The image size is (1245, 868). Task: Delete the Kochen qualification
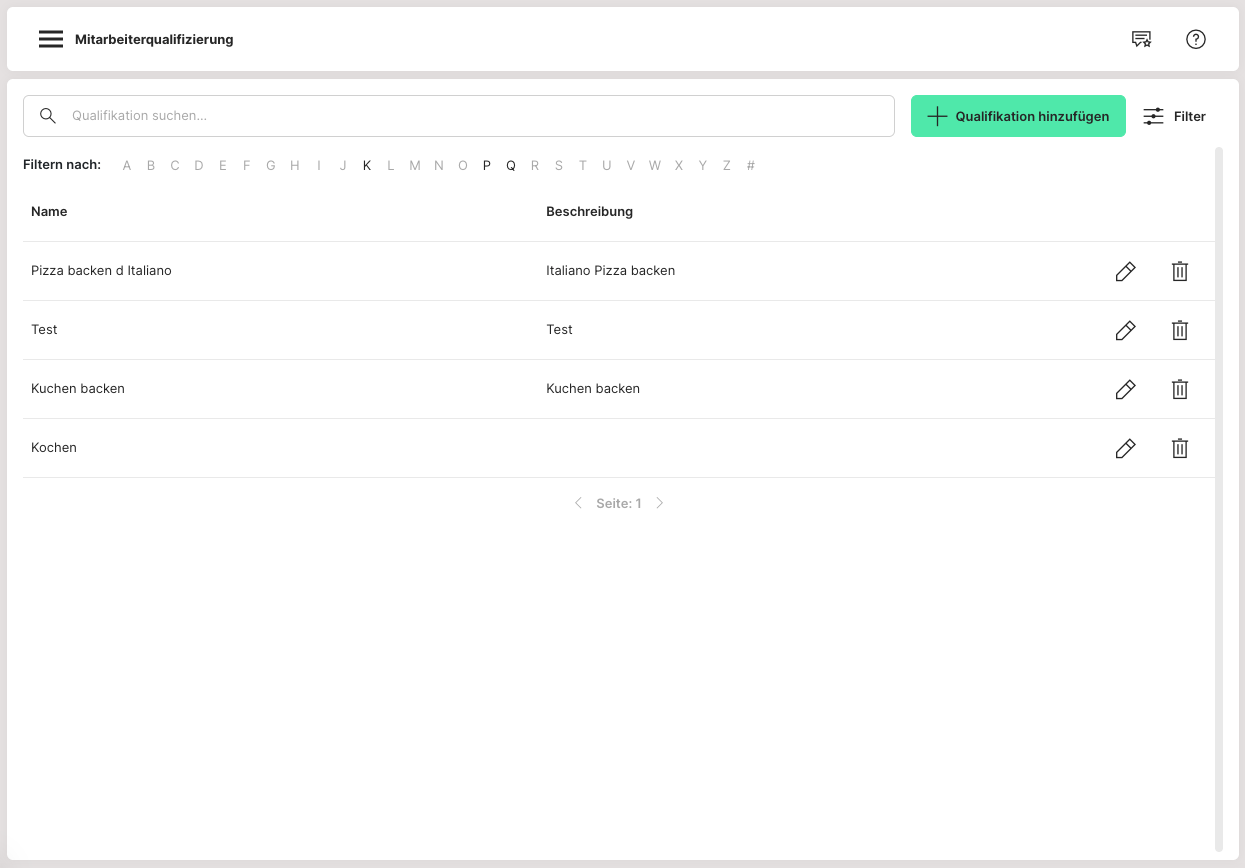coord(1180,448)
